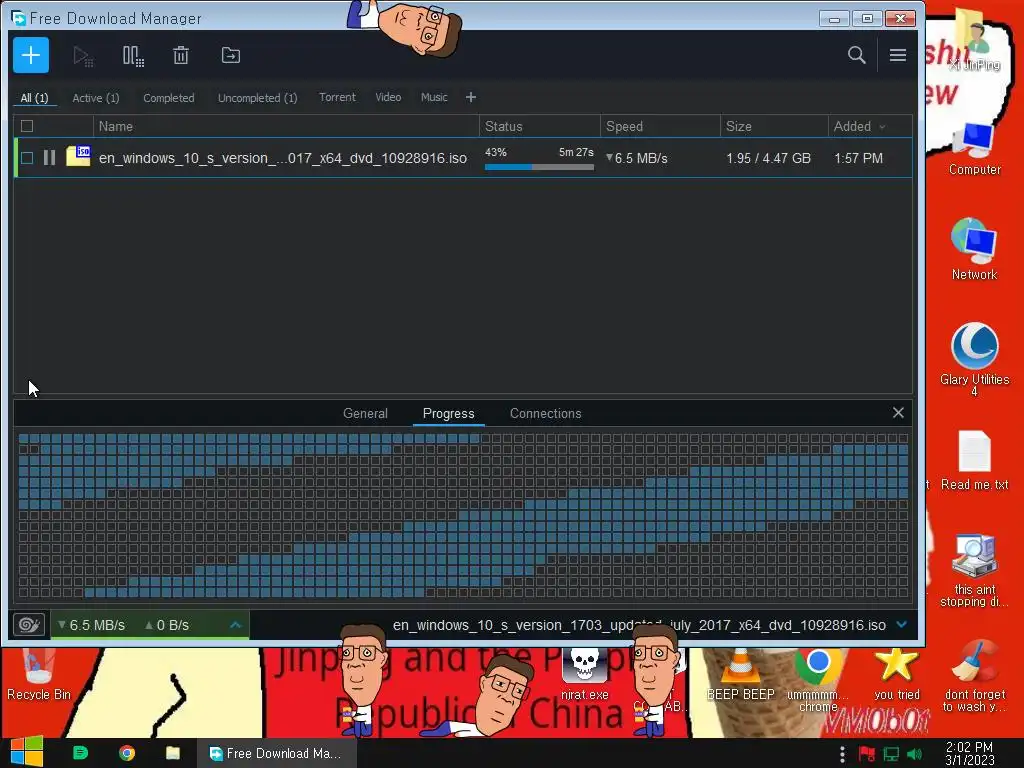Click the 1:57 PM added time
The height and width of the screenshot is (768, 1024).
point(858,158)
